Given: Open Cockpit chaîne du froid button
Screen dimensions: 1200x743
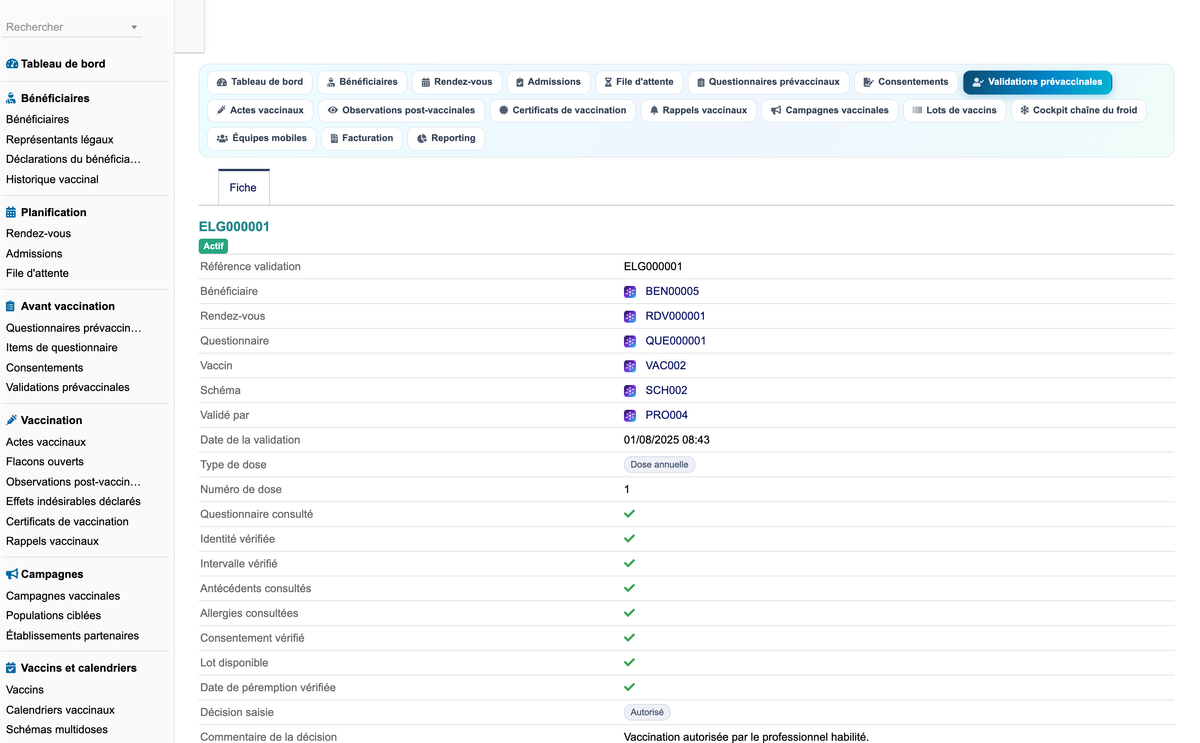Looking at the screenshot, I should pos(1079,110).
